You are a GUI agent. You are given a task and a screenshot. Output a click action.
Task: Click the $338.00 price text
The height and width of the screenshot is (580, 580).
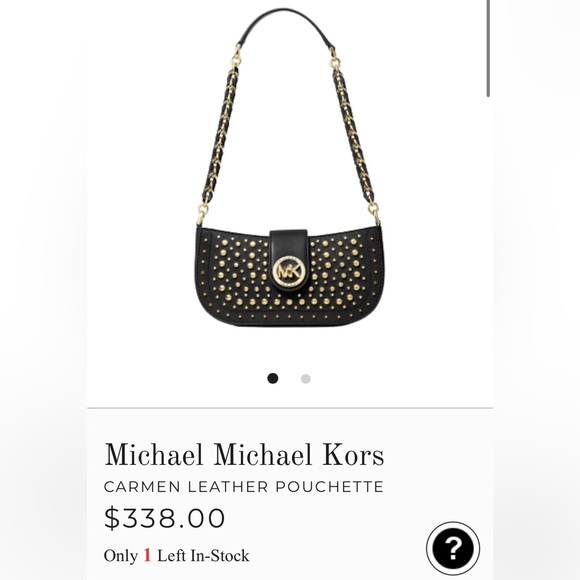tap(165, 518)
